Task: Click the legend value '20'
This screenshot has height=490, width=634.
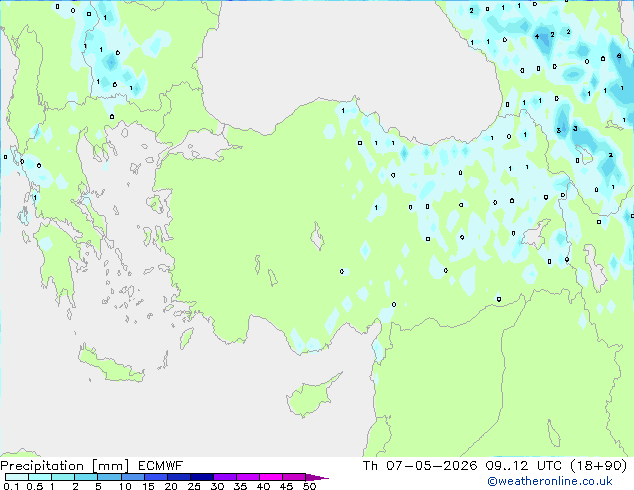Action: click(171, 486)
